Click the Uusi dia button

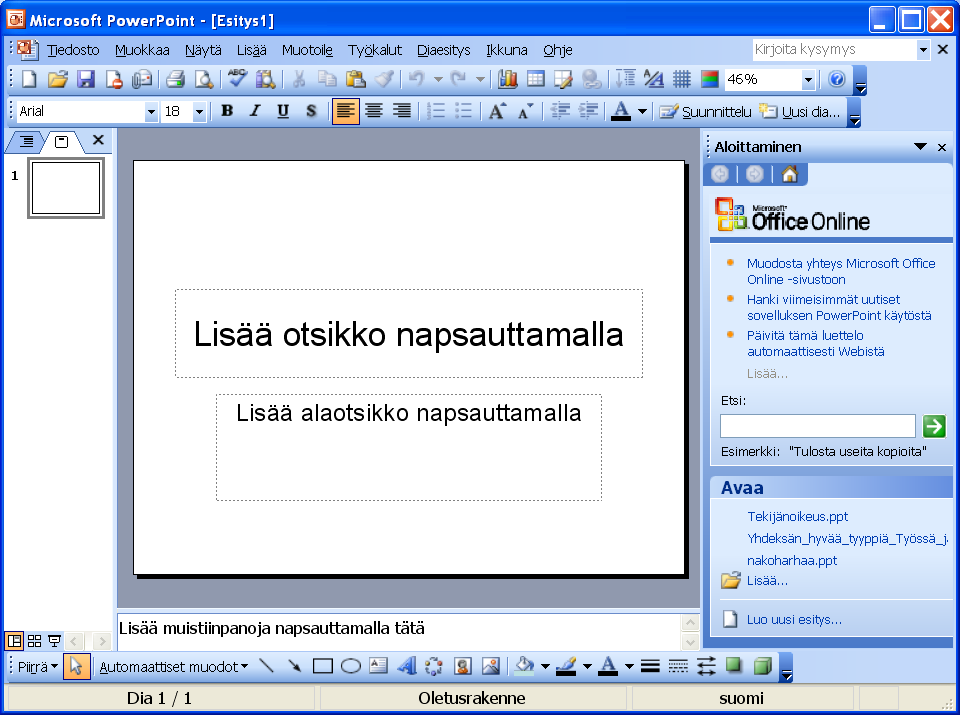pyautogui.click(x=800, y=111)
